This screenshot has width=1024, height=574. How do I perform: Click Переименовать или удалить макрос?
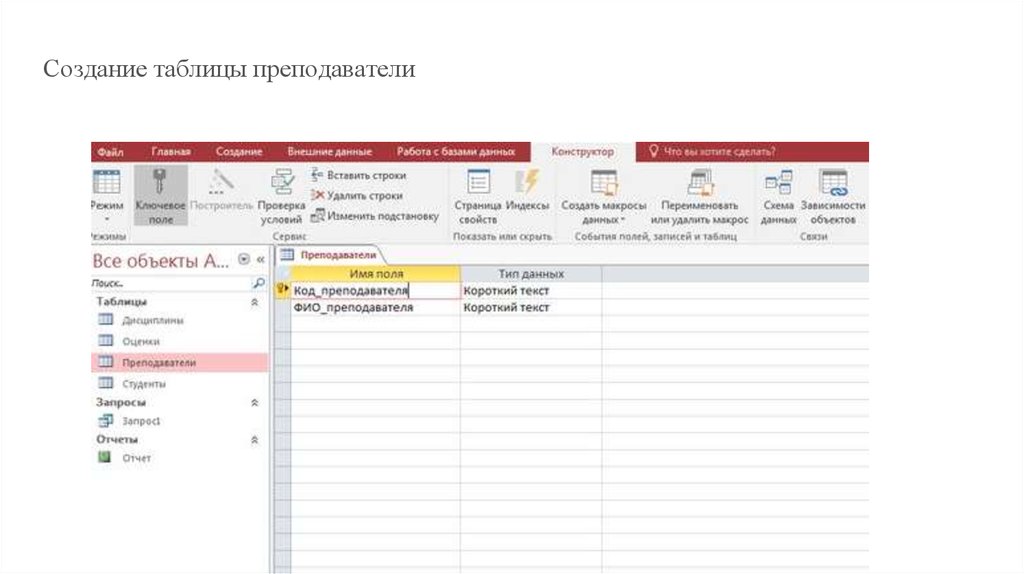(699, 182)
